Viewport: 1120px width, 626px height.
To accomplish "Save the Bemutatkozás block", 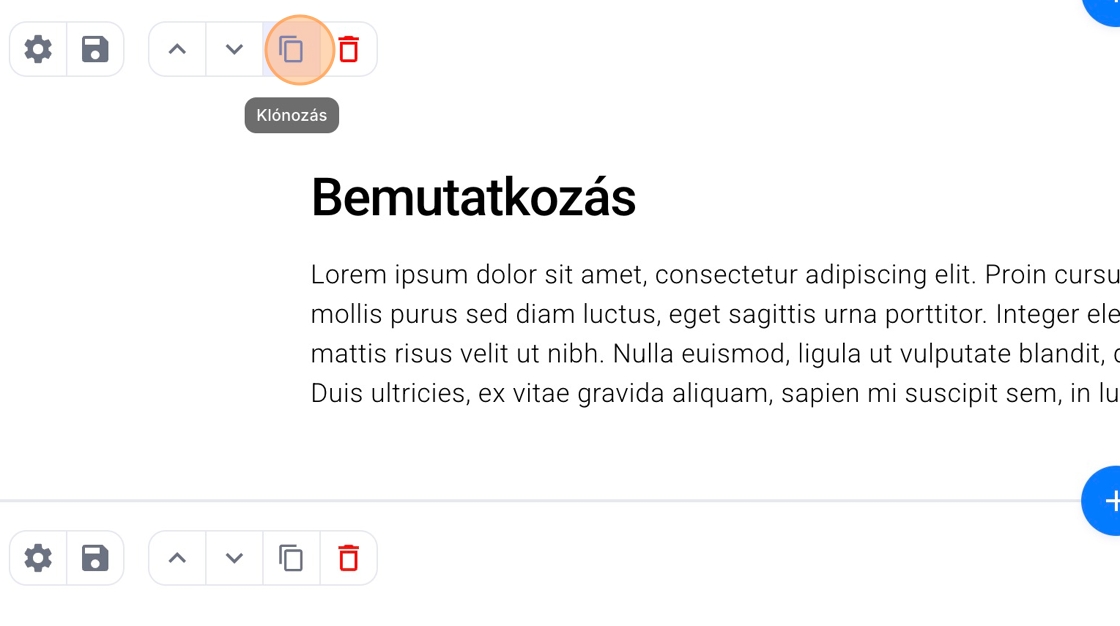I will [95, 49].
